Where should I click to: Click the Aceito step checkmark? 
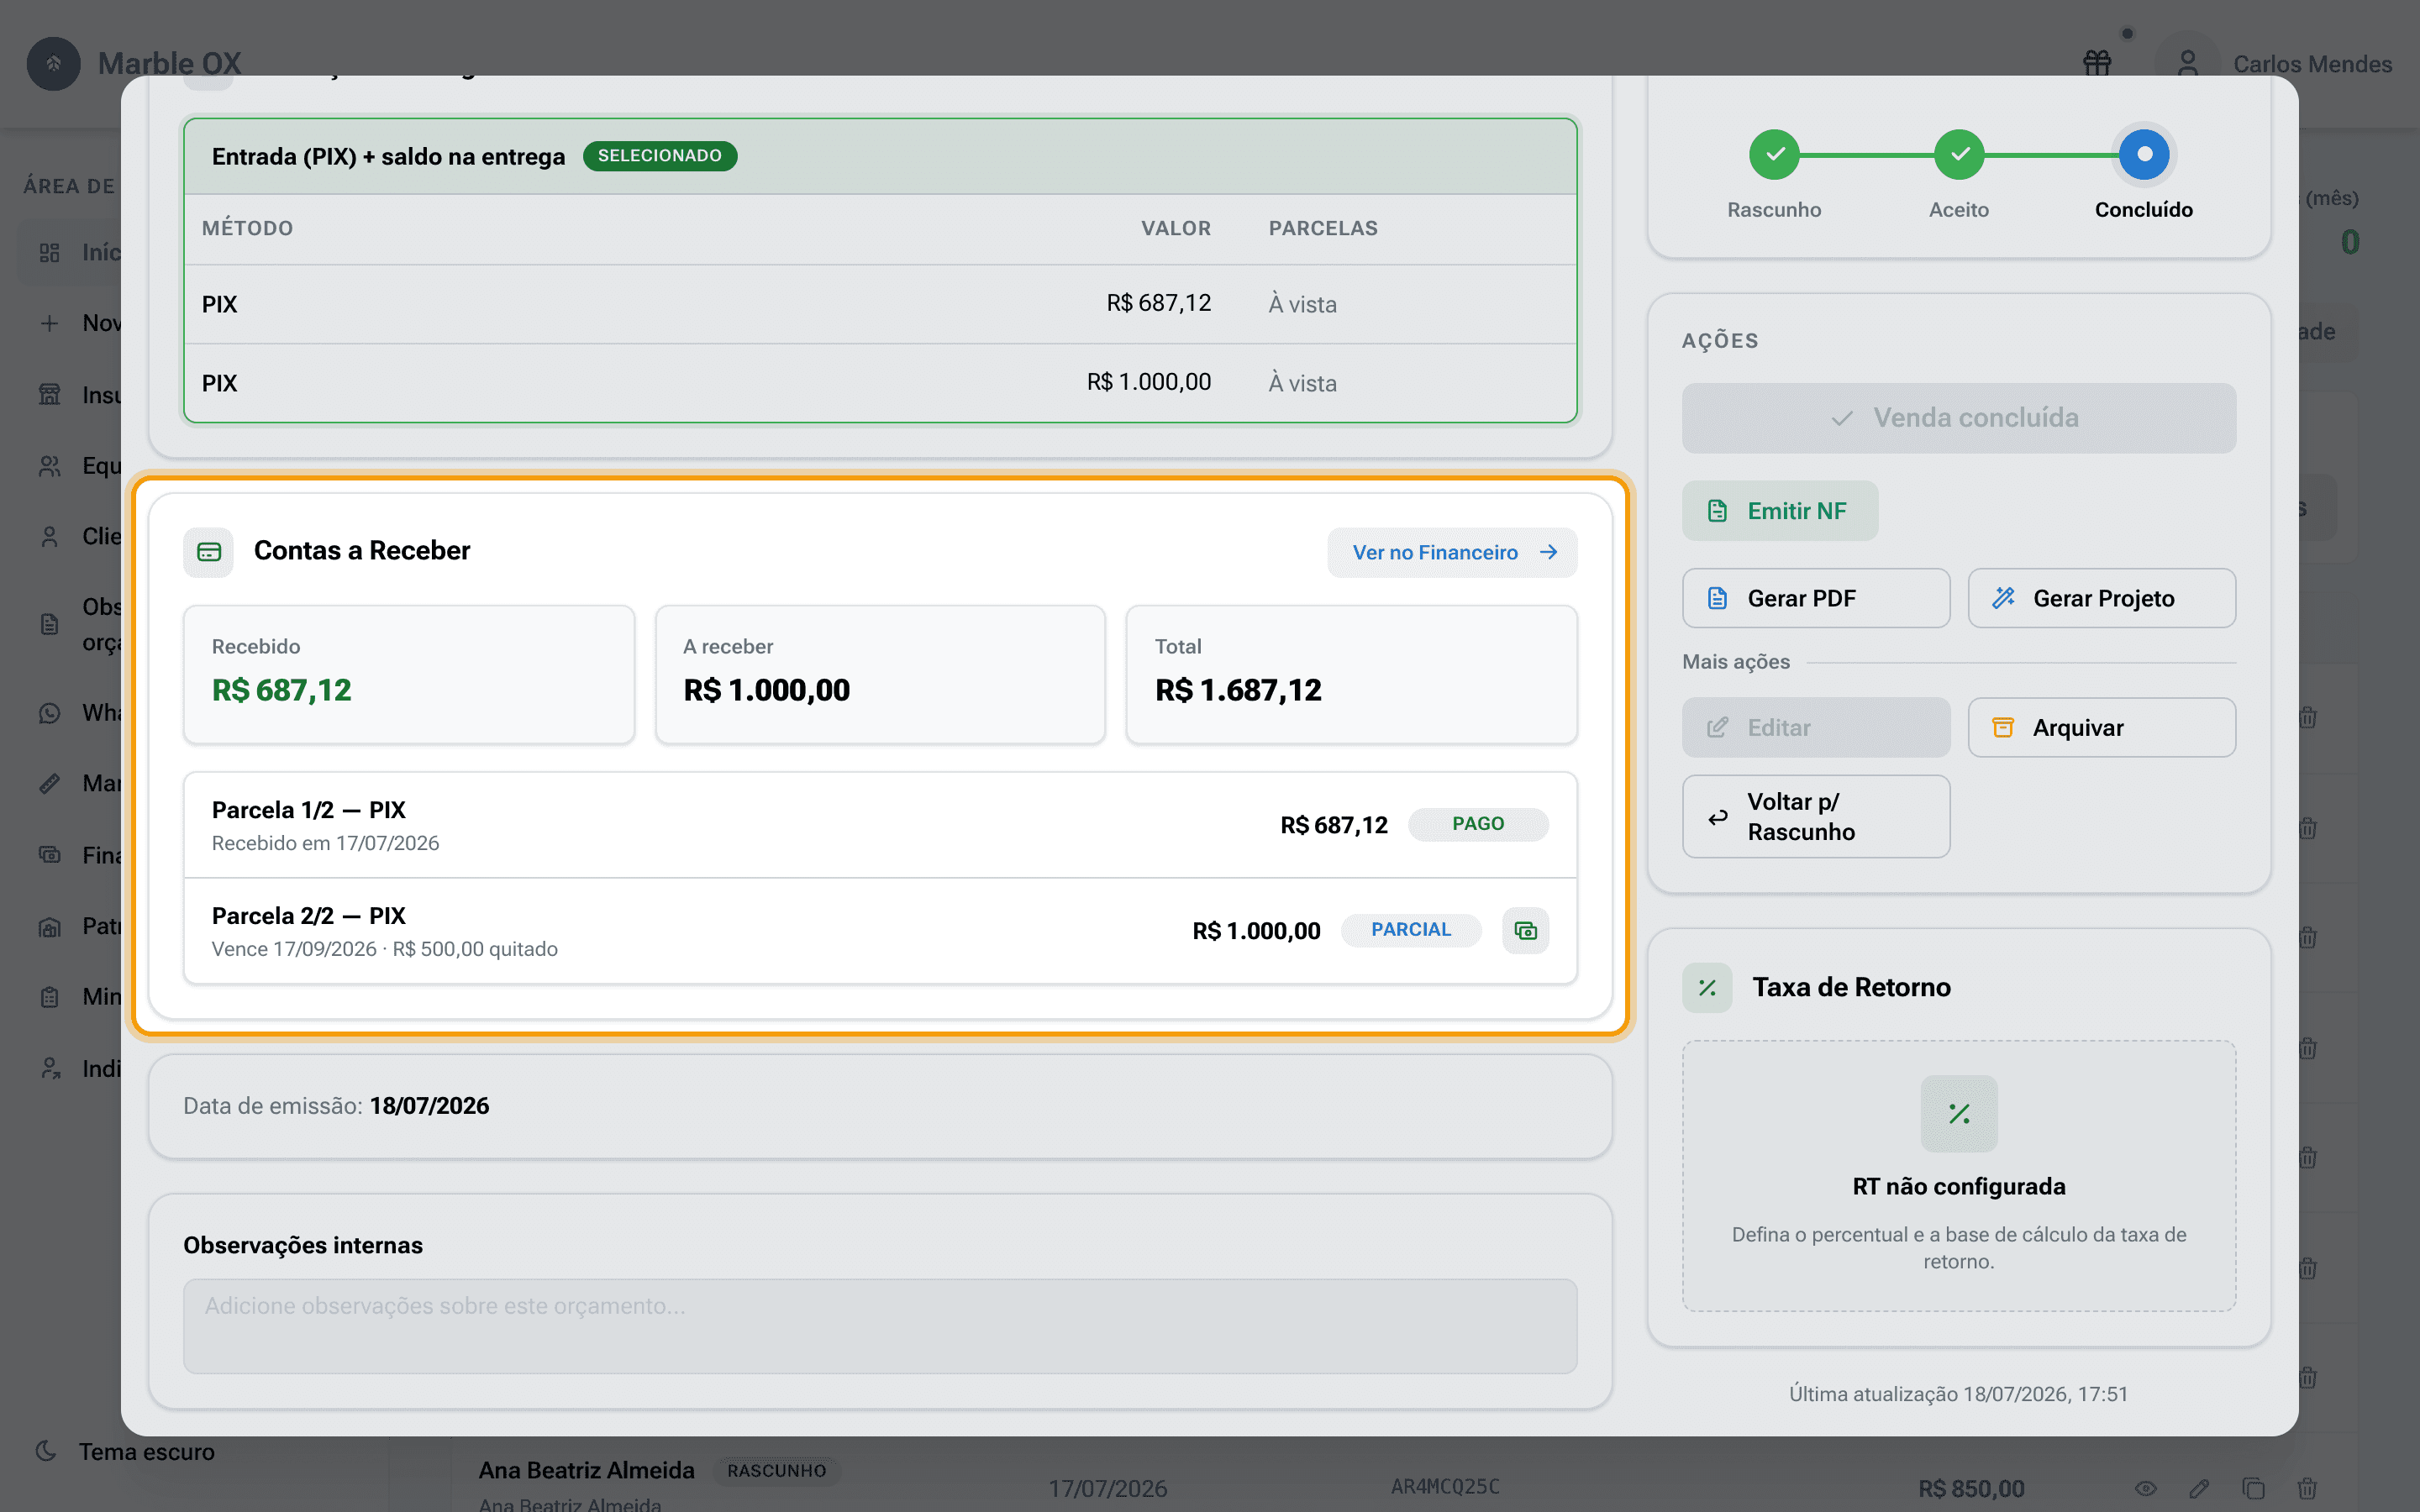(1958, 154)
